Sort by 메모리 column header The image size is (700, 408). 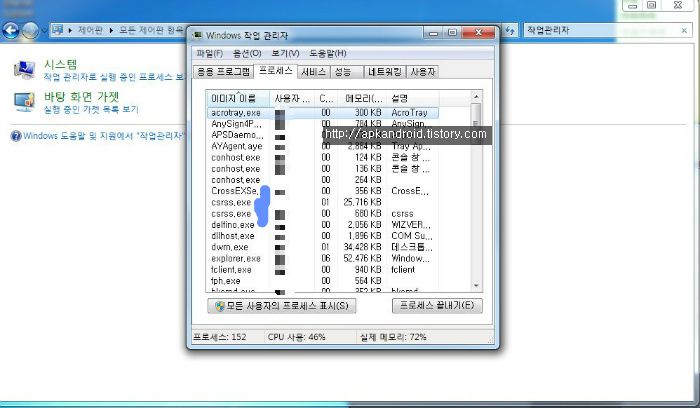pyautogui.click(x=362, y=98)
